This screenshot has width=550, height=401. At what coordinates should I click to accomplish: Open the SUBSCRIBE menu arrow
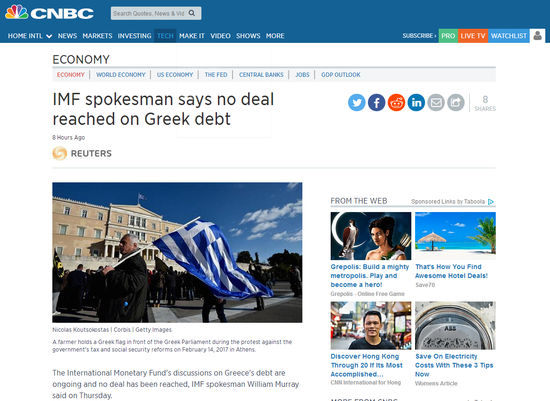(x=435, y=35)
